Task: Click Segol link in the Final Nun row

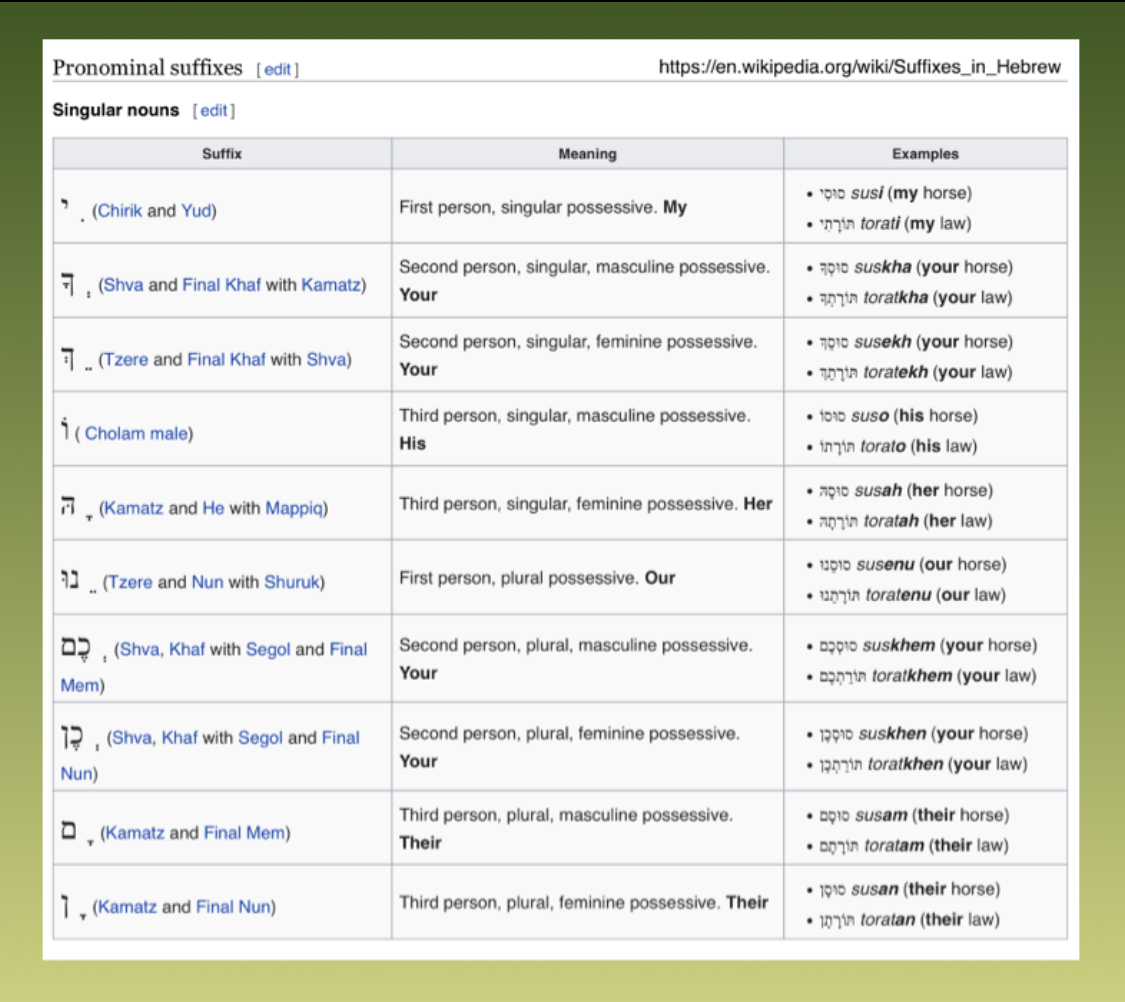Action: coord(261,738)
